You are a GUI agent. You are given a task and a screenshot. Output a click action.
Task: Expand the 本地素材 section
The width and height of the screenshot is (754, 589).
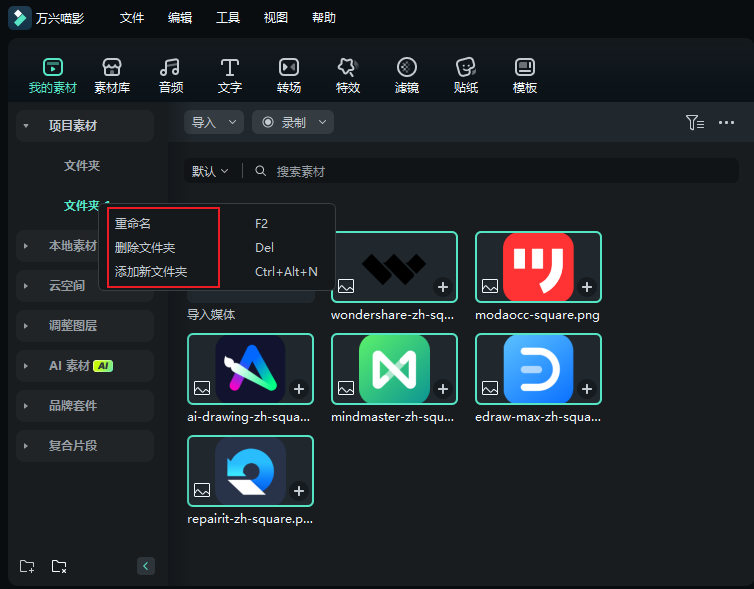[x=26, y=246]
